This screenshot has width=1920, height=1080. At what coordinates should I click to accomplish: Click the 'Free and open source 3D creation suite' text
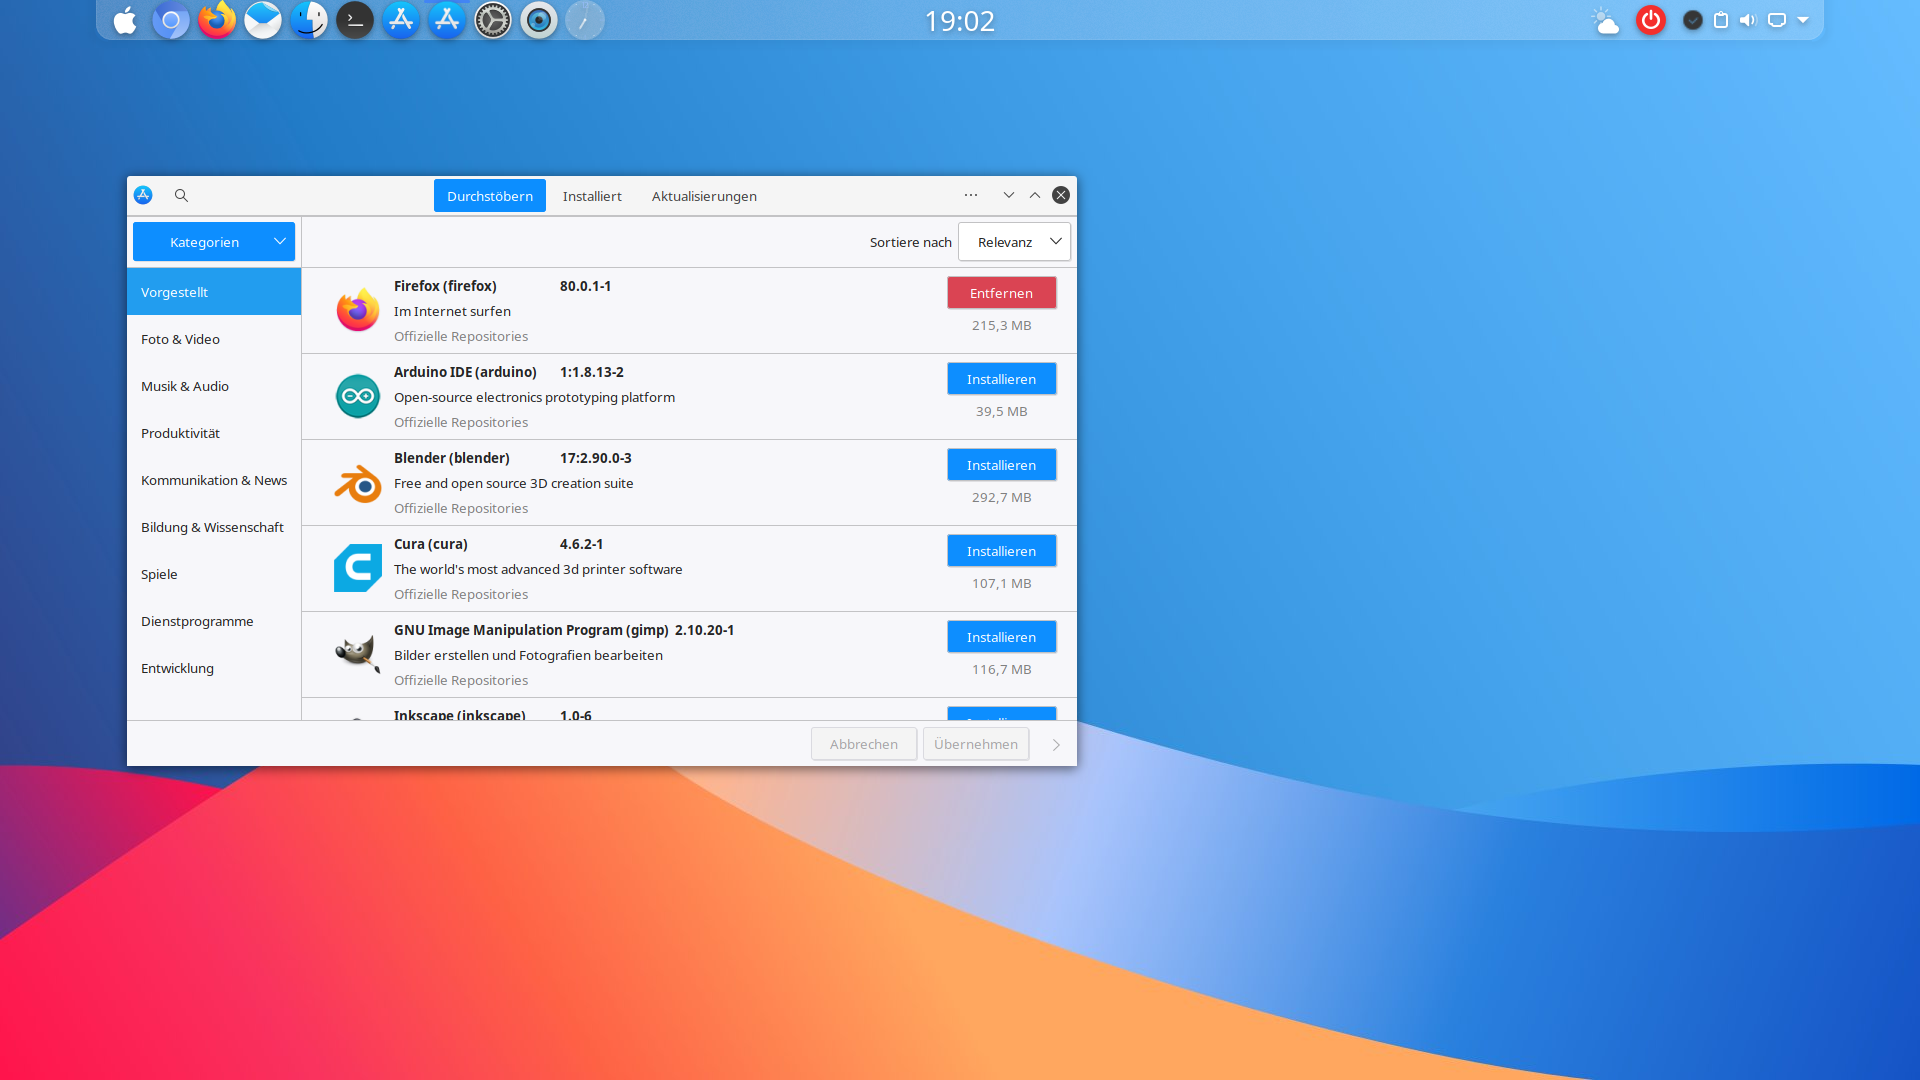click(x=514, y=483)
